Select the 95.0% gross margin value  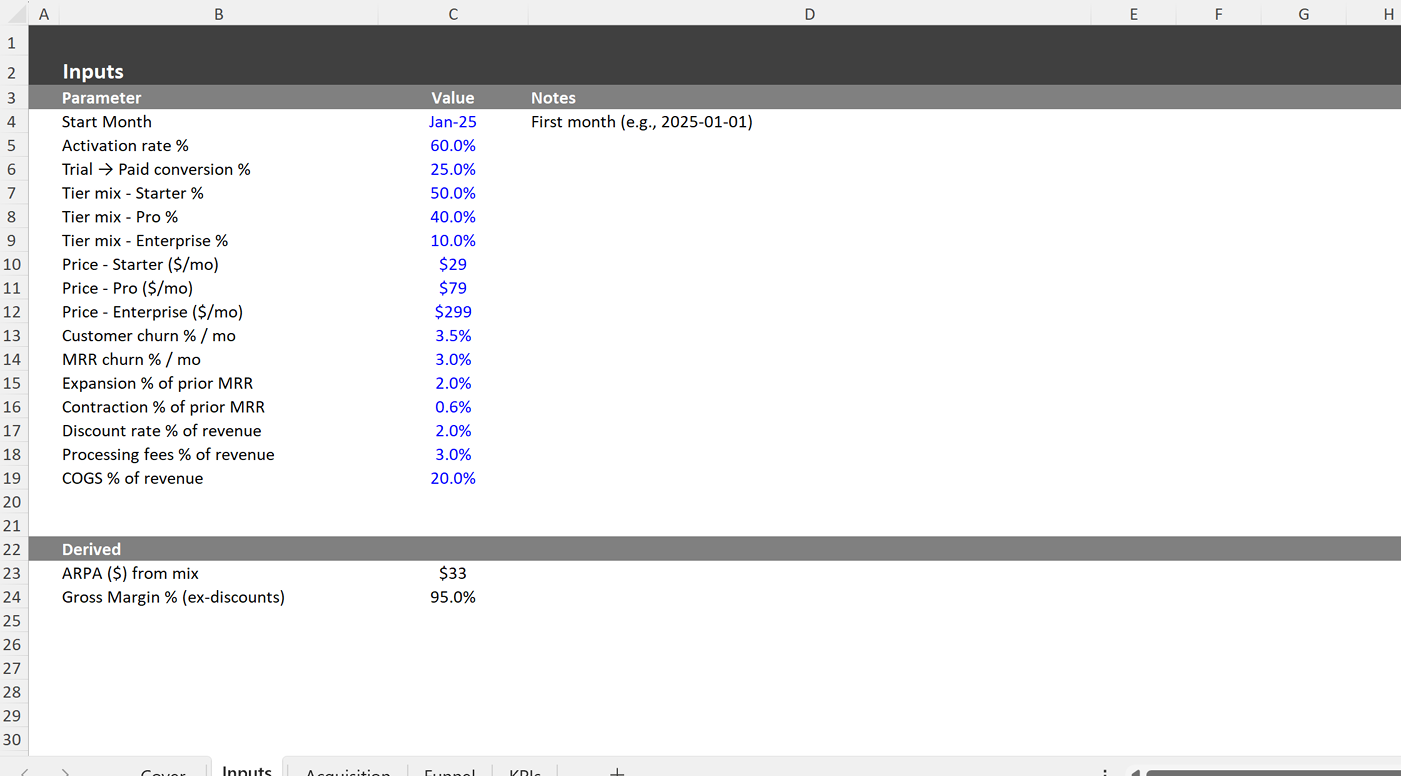click(x=453, y=597)
